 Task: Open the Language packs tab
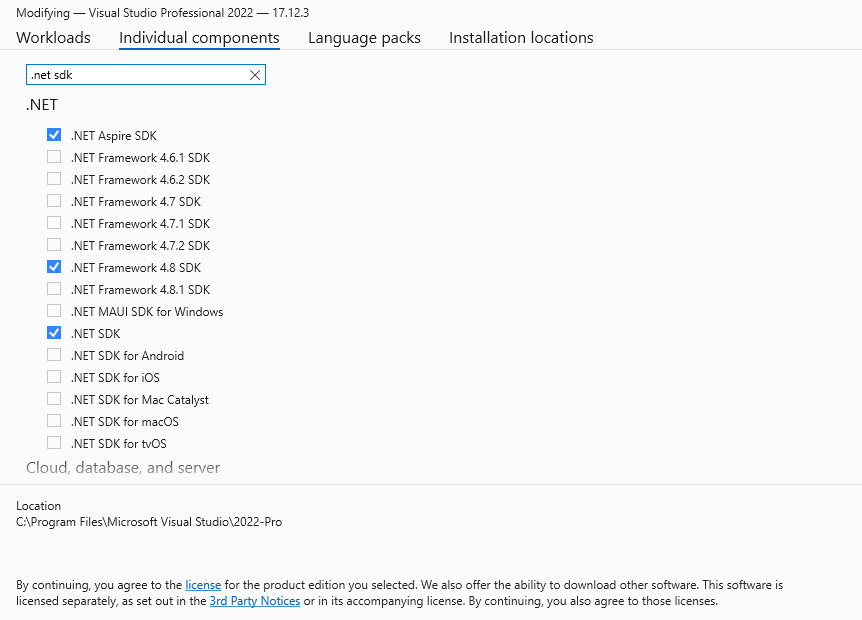[x=364, y=38]
